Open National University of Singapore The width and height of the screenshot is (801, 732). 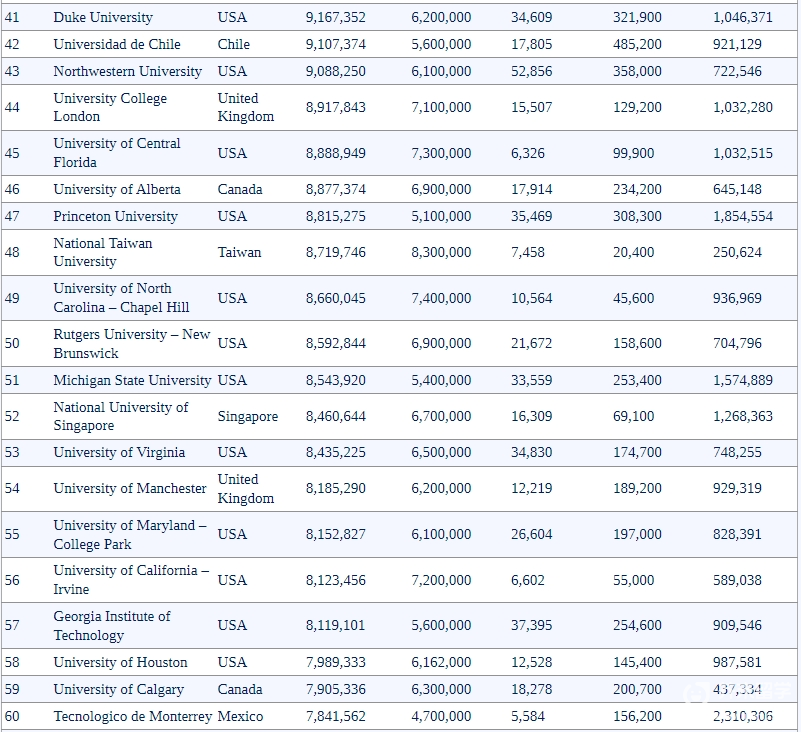coord(120,416)
